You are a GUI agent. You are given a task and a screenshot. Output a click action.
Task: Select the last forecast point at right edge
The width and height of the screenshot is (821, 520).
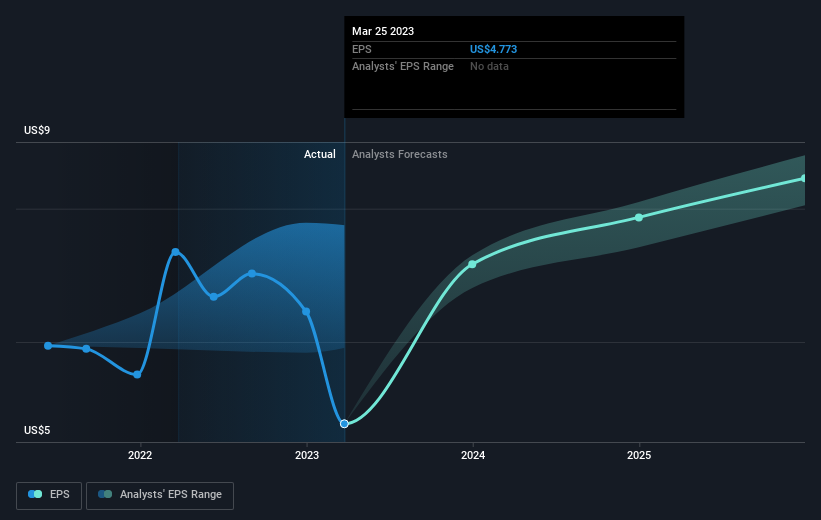point(803,179)
